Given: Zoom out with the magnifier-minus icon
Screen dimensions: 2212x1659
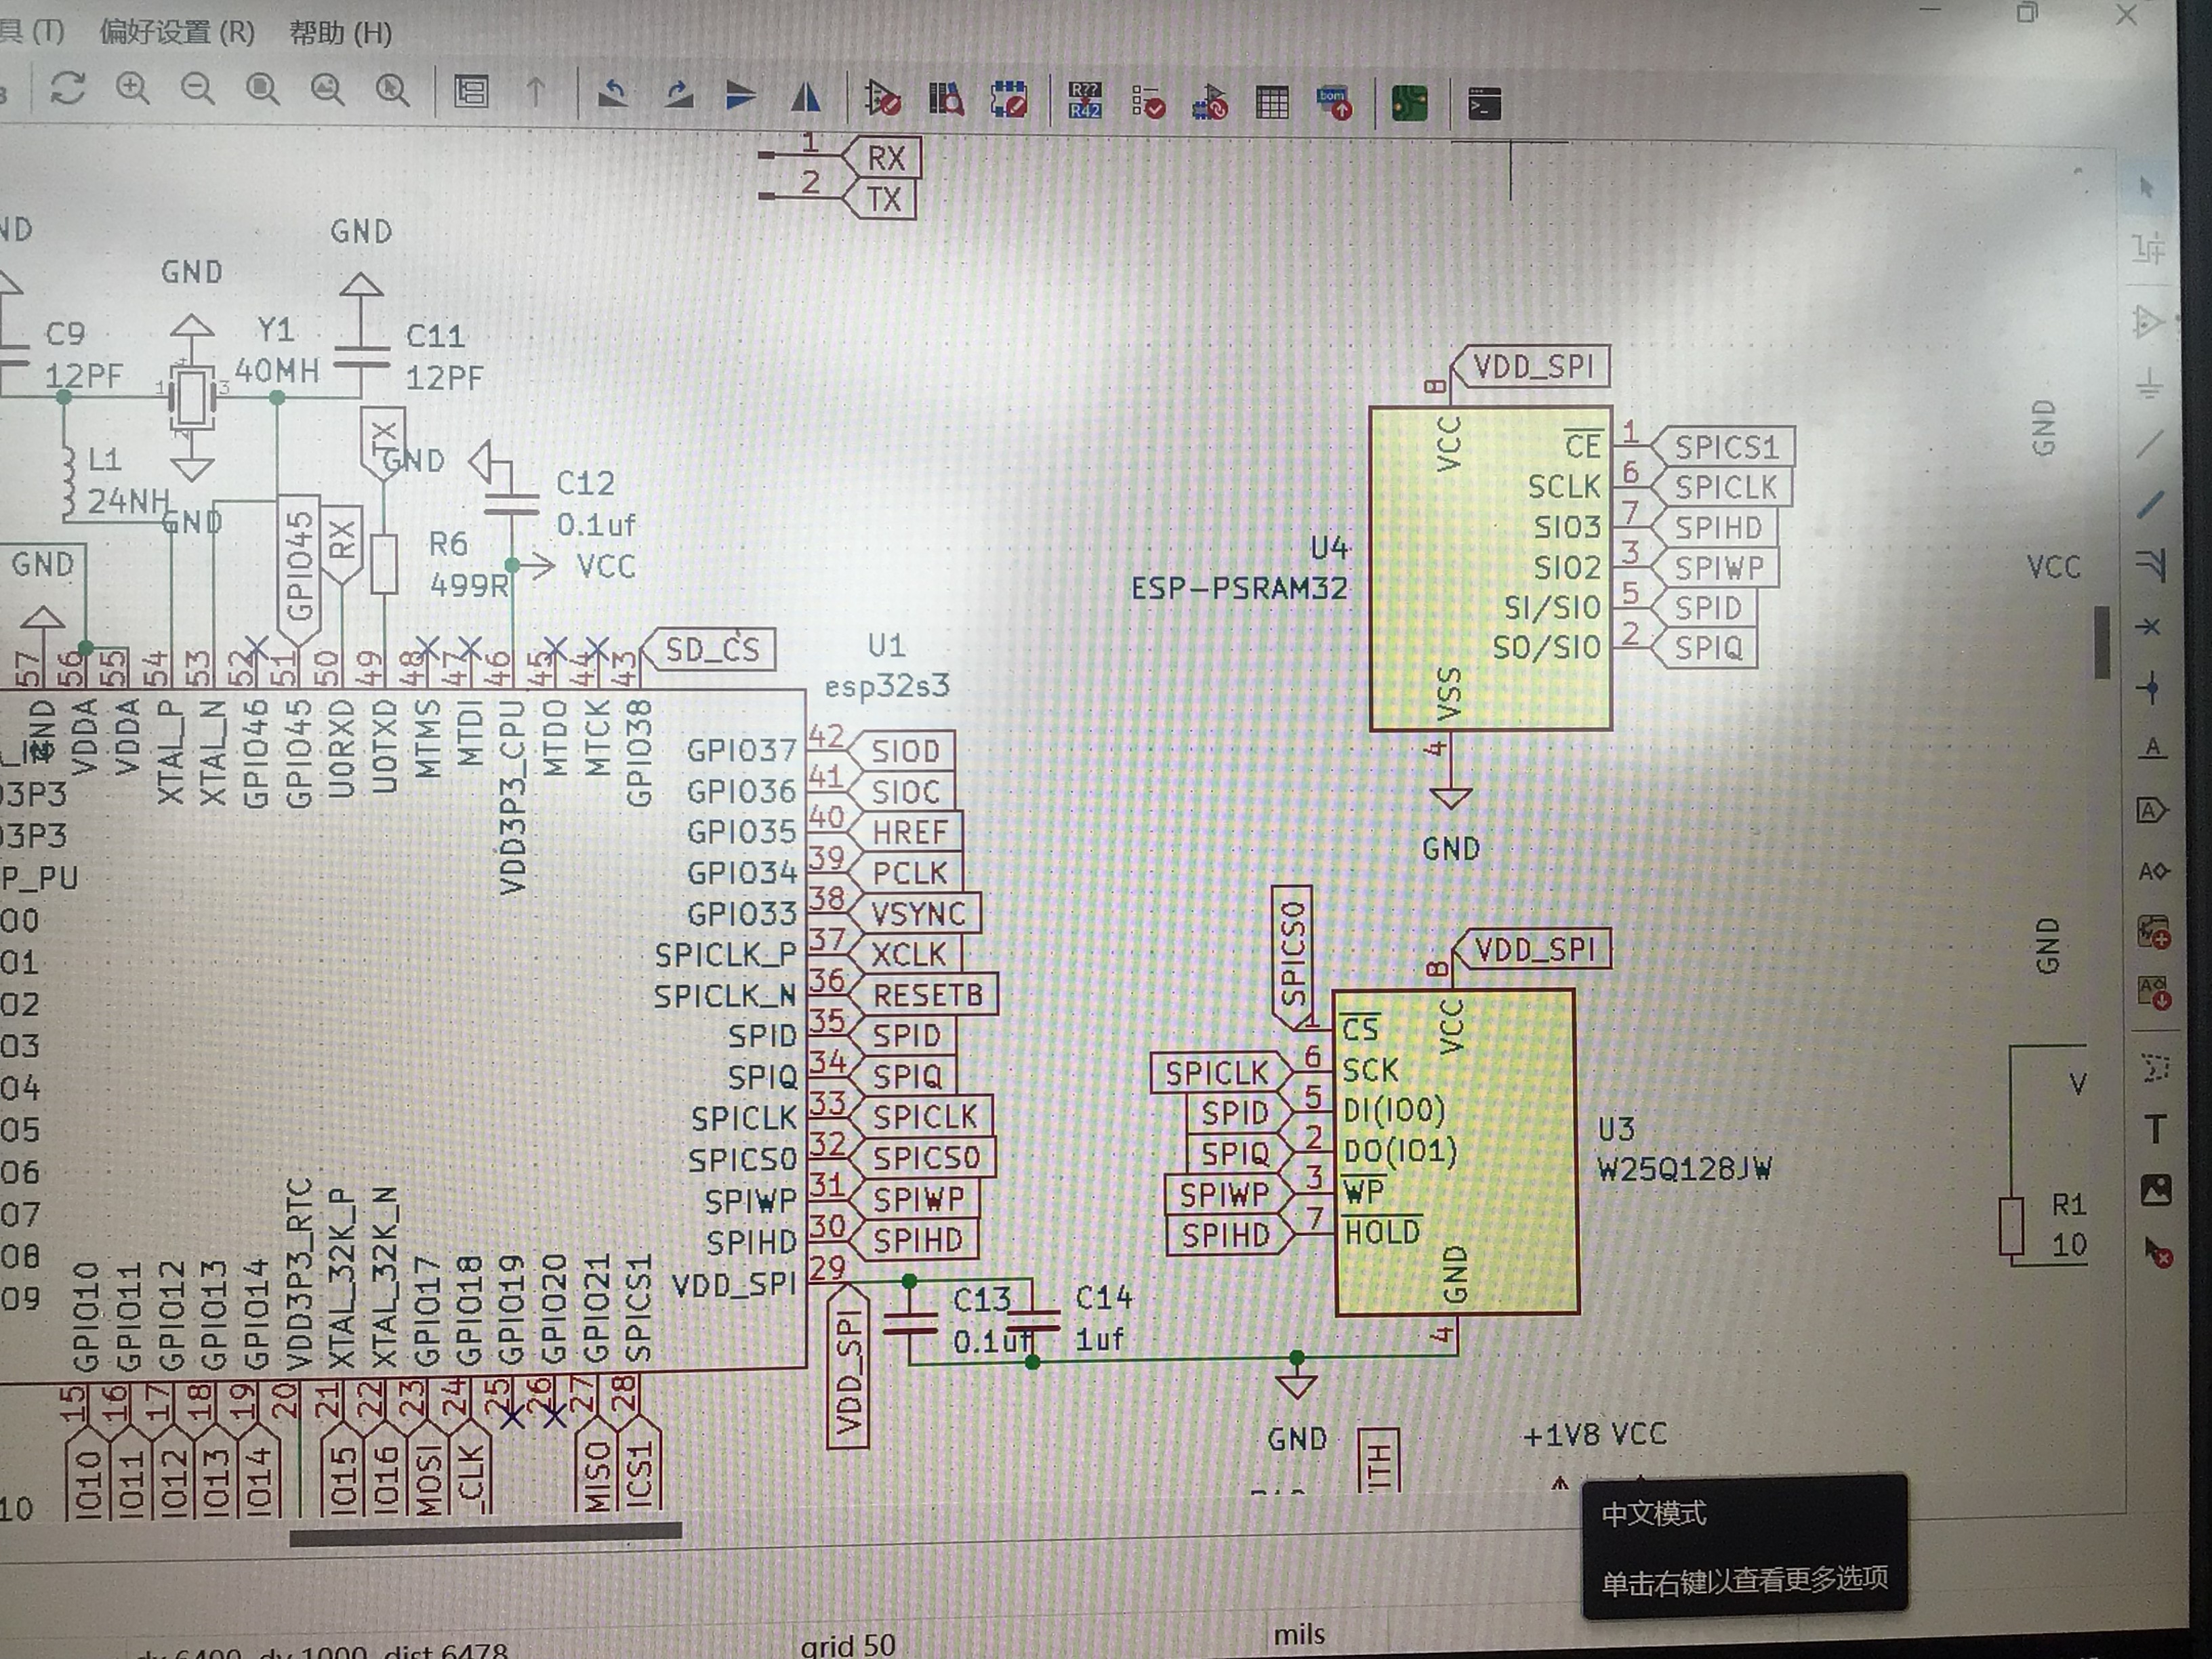Looking at the screenshot, I should coord(198,90).
